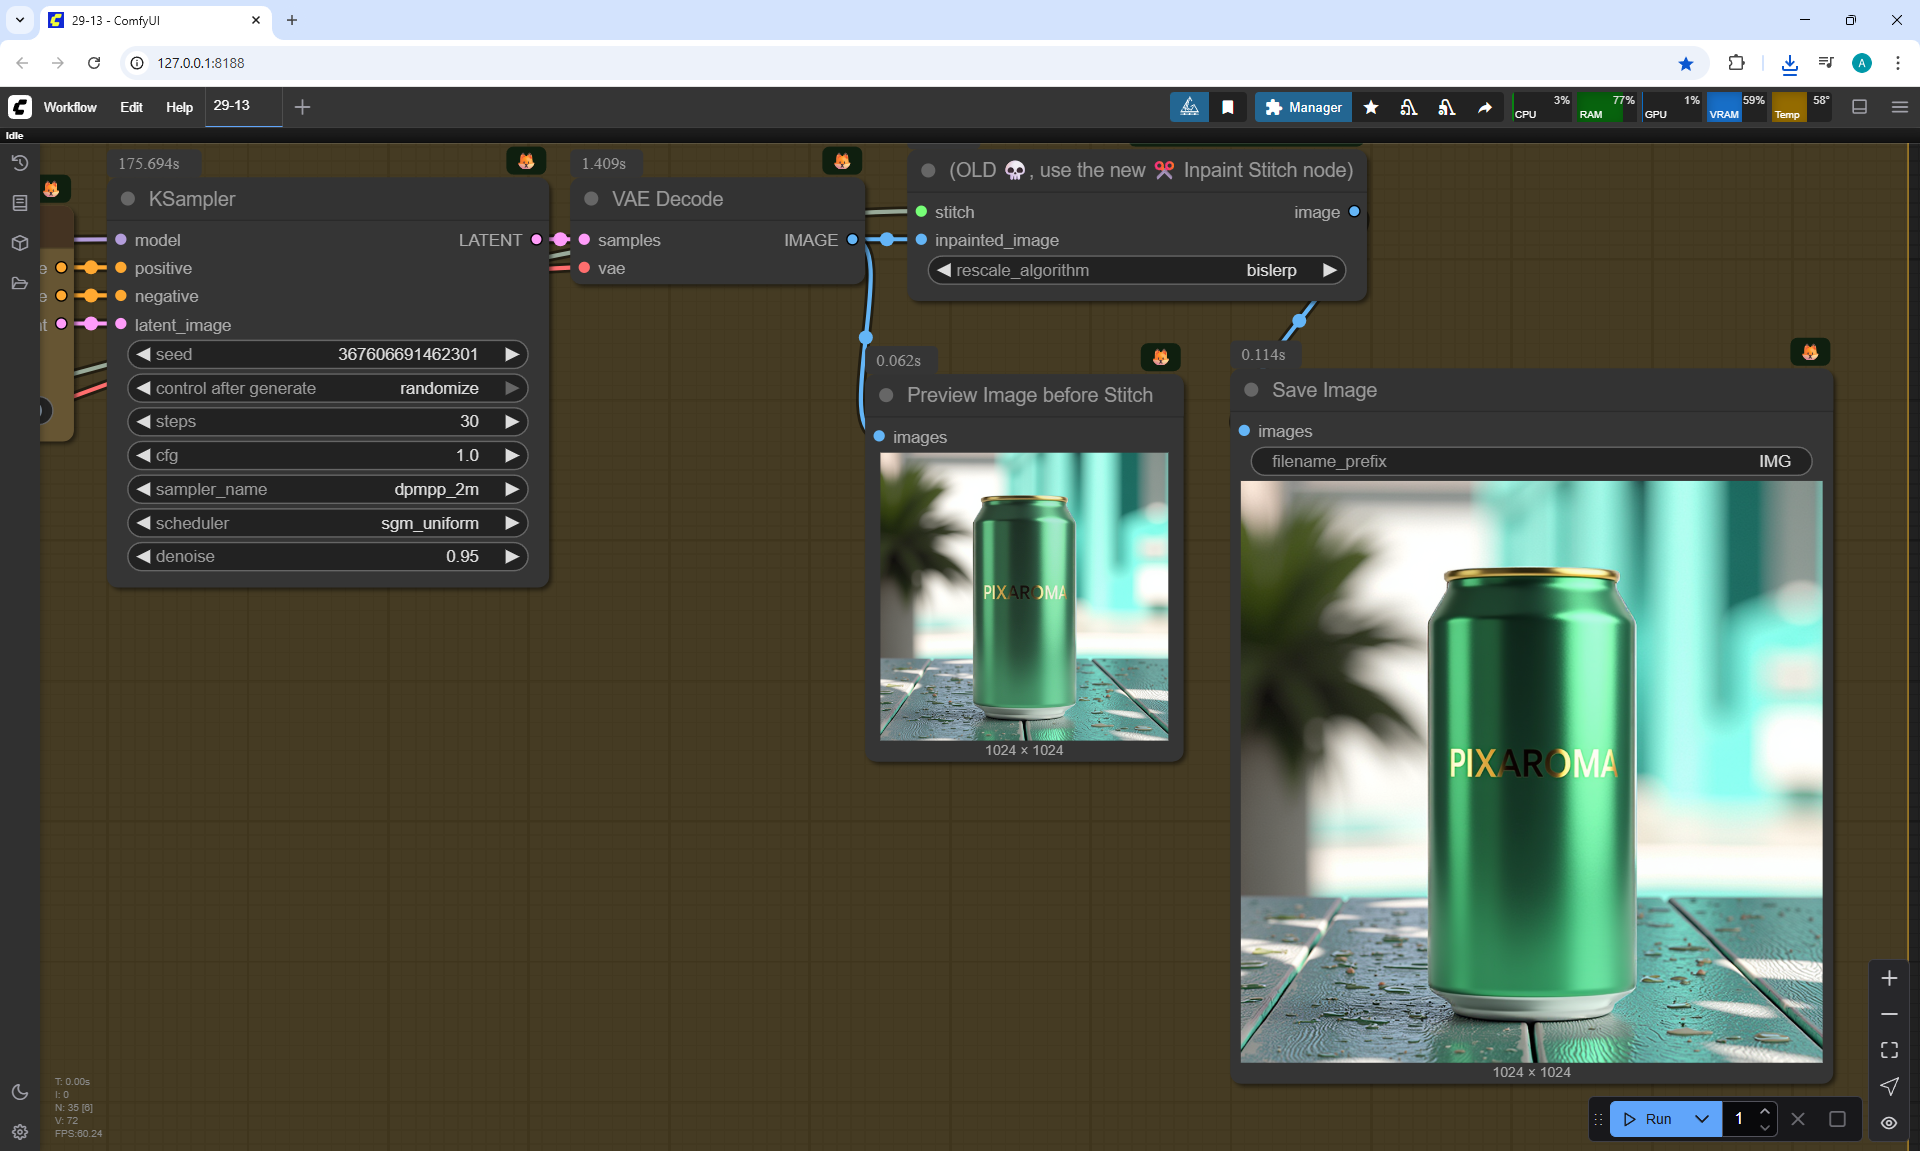Viewport: 1920px width, 1151px height.
Task: Toggle dark theme moon icon
Action: (19, 1092)
